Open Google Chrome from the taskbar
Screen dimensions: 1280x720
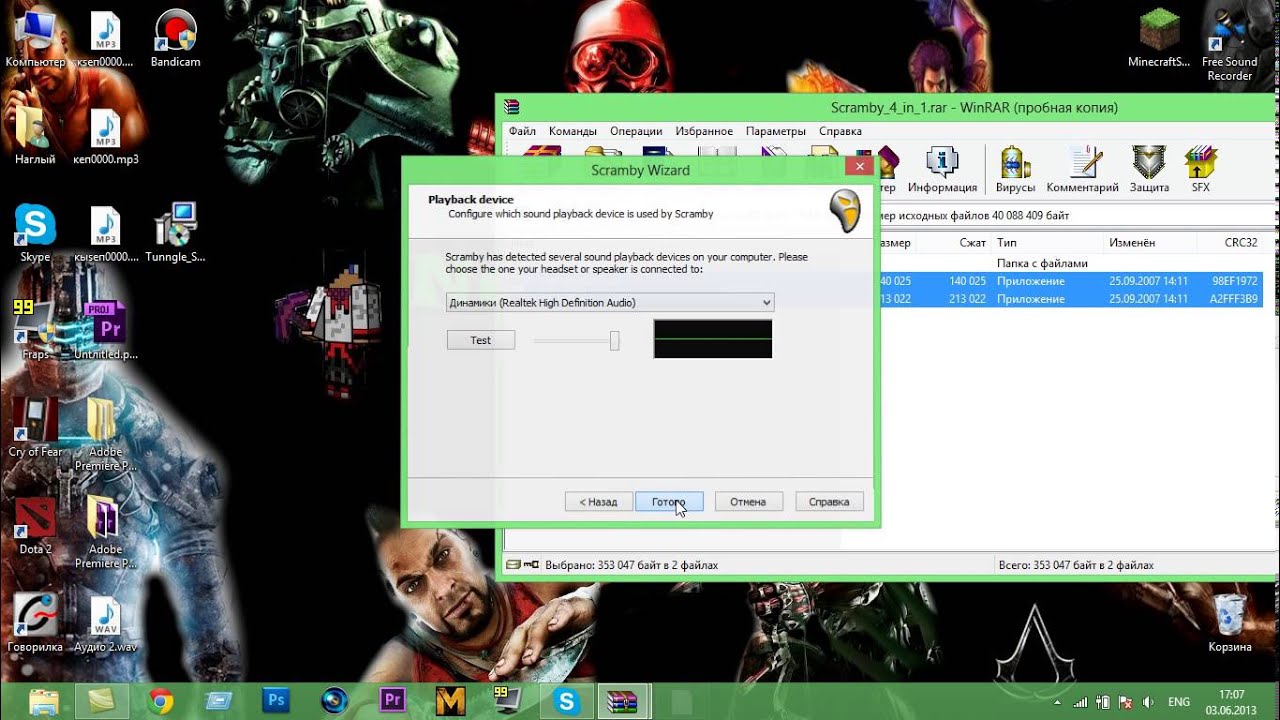[160, 701]
